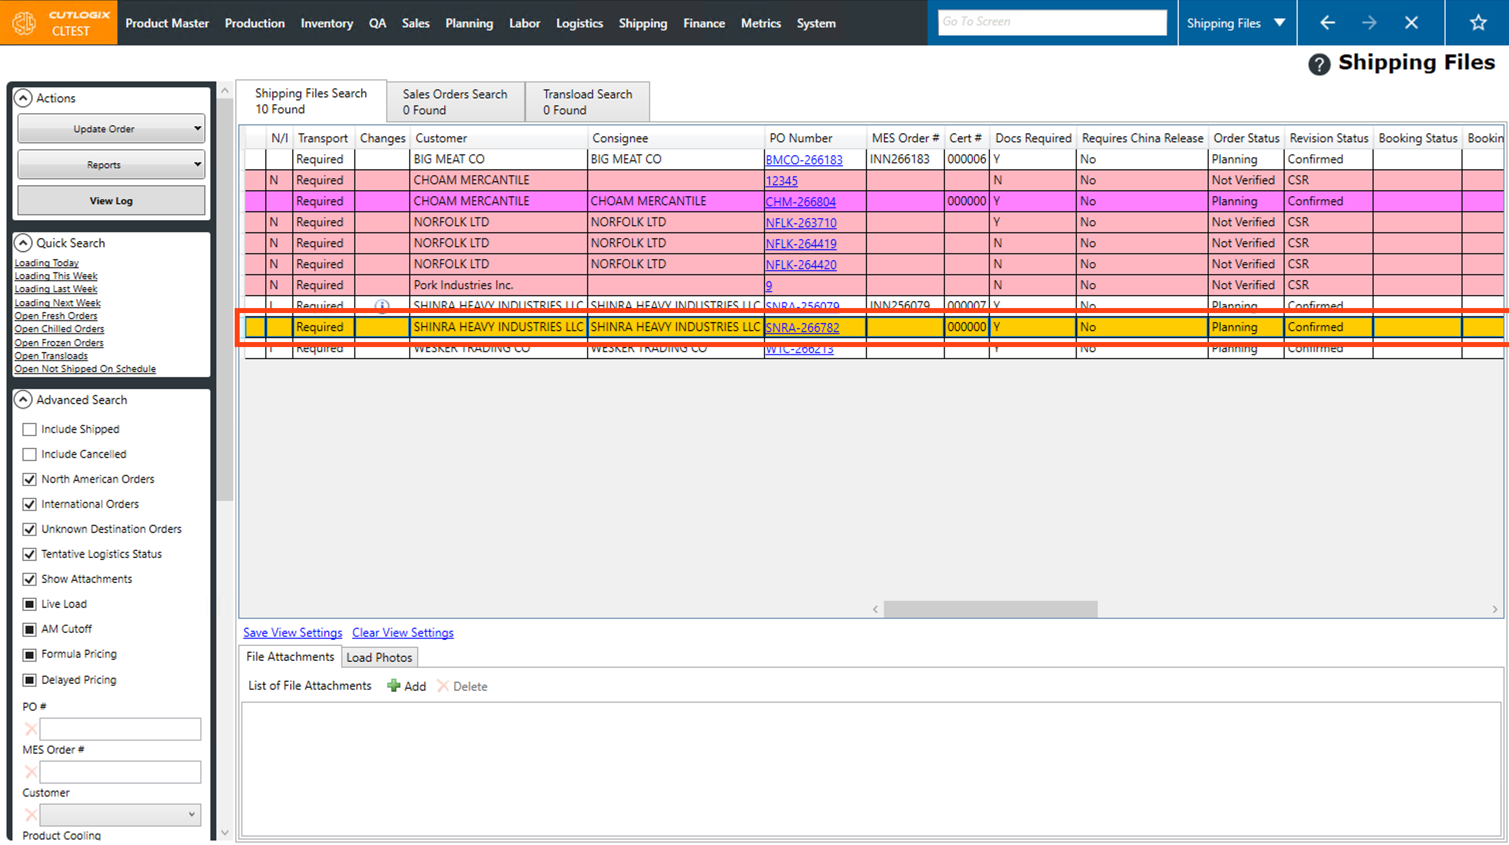Open the Logistics menu
Image resolution: width=1509 pixels, height=845 pixels.
(579, 23)
